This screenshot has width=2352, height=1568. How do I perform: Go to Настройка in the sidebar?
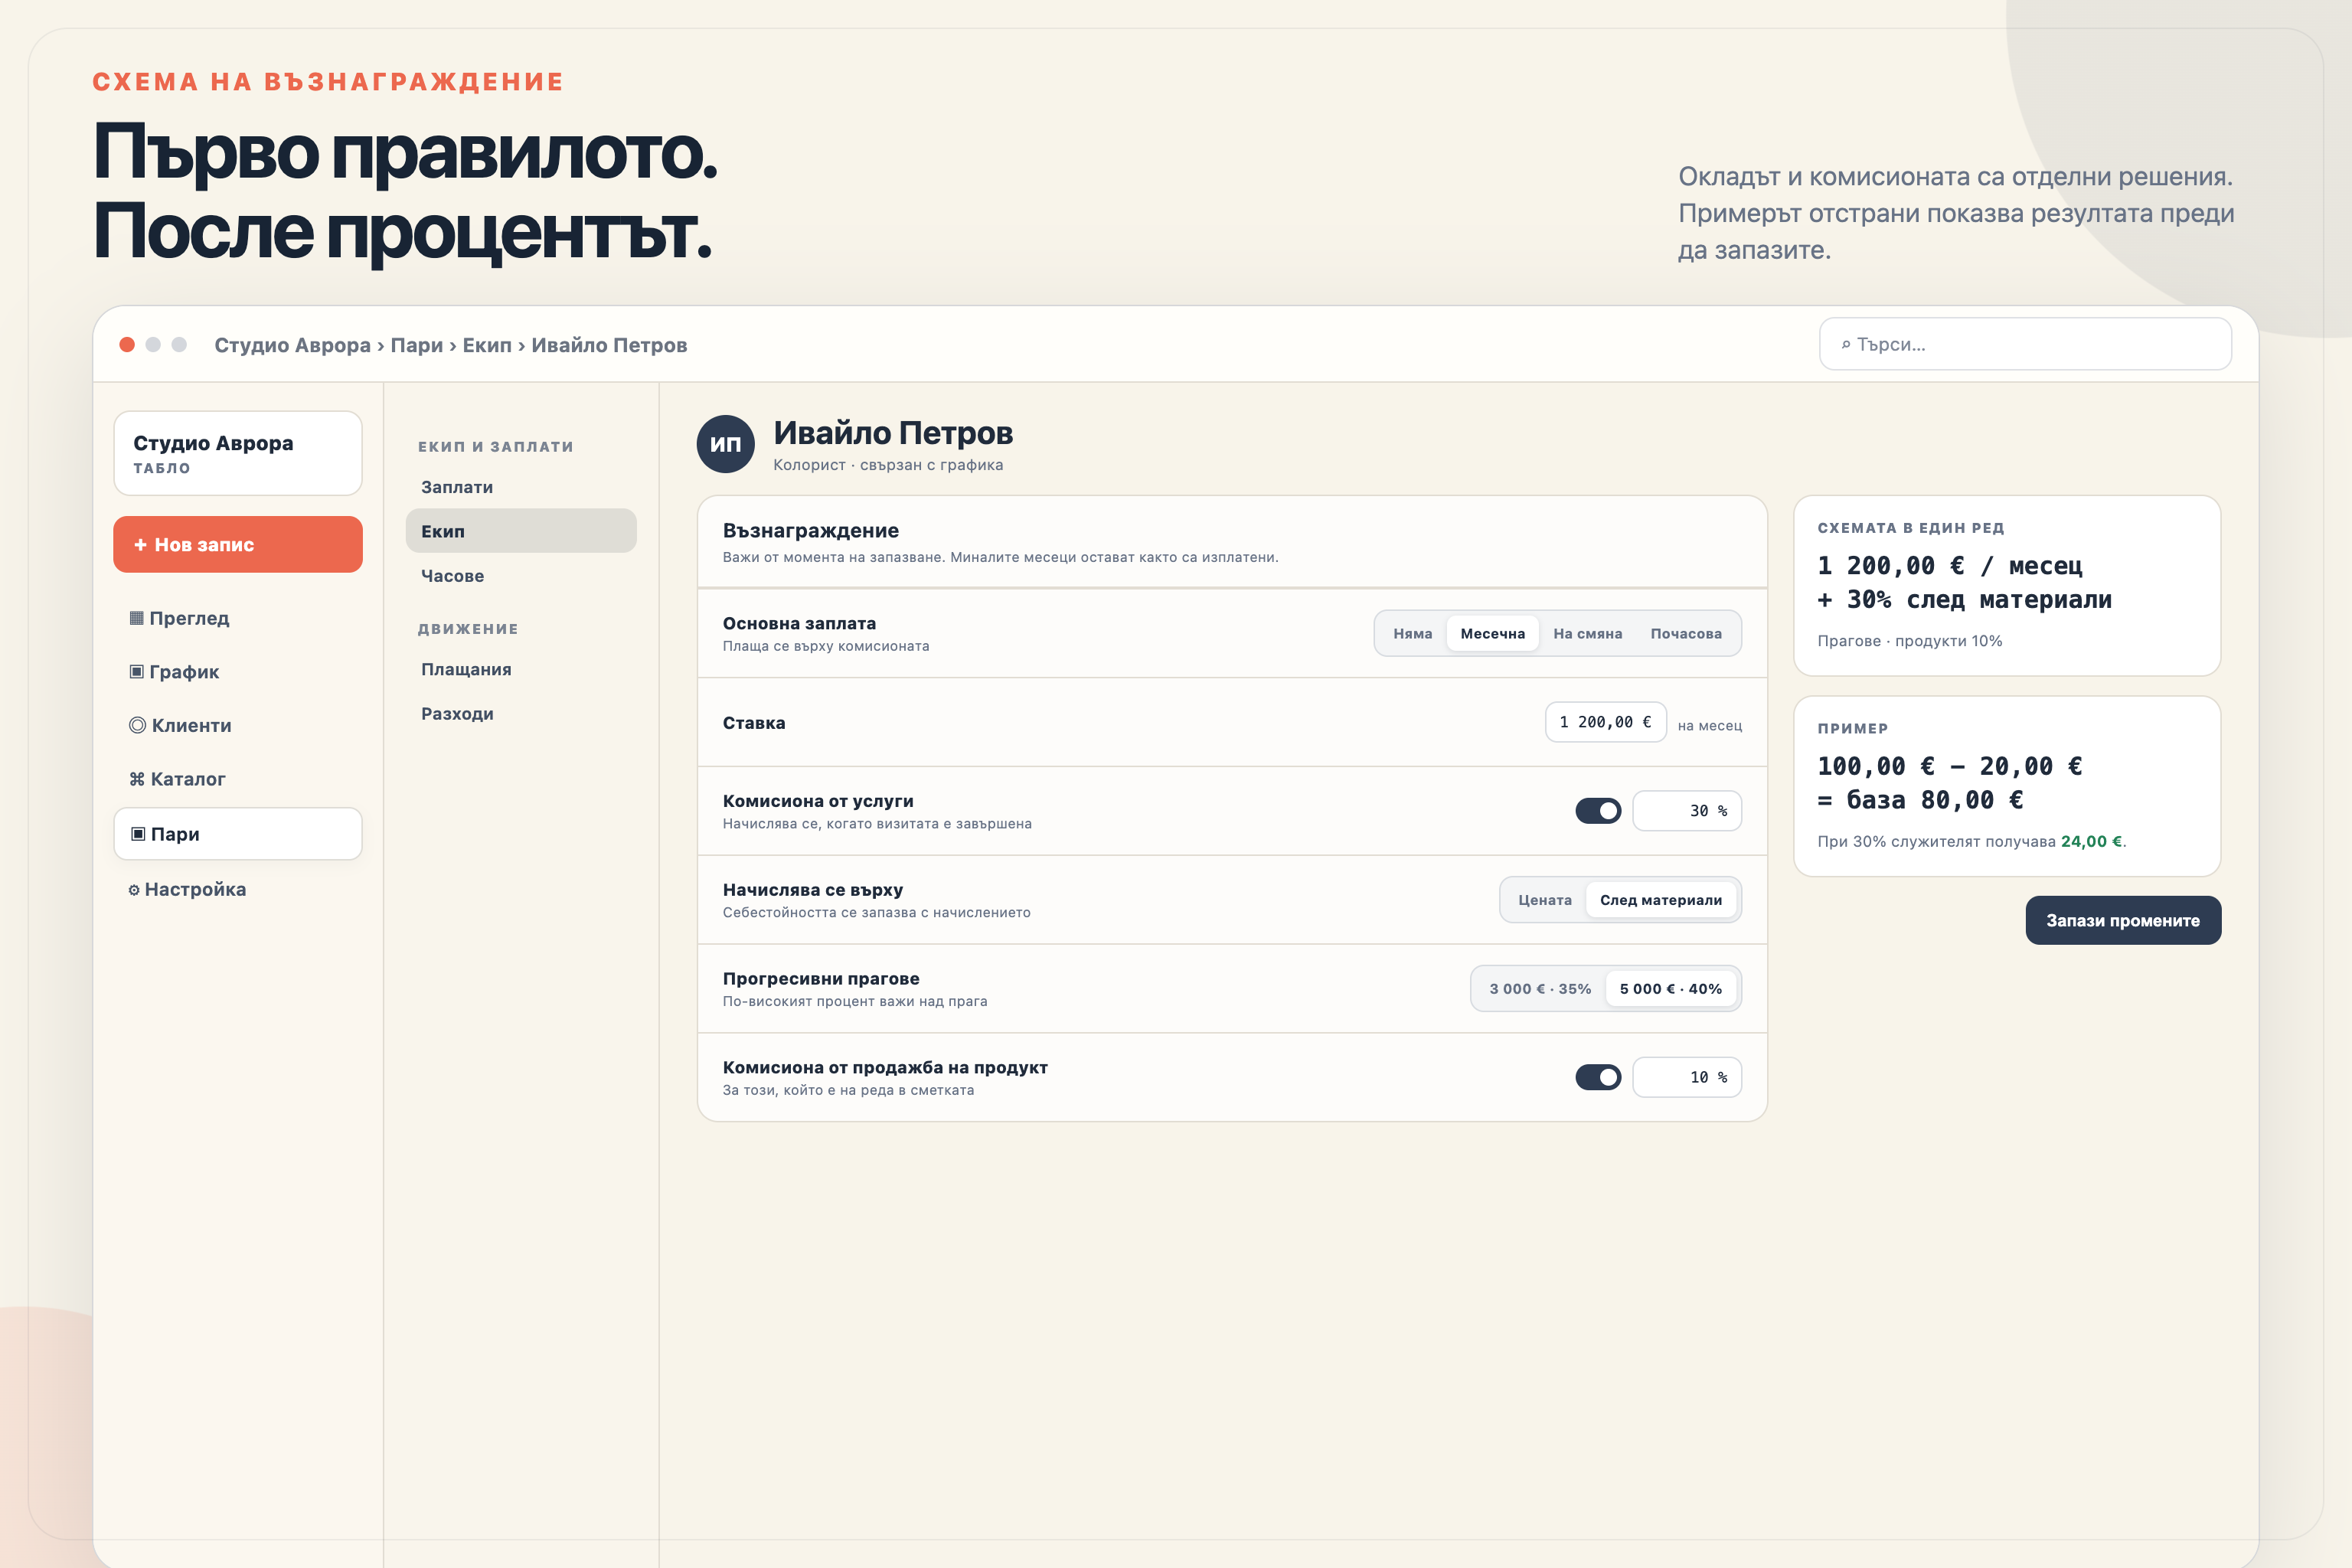(238, 890)
